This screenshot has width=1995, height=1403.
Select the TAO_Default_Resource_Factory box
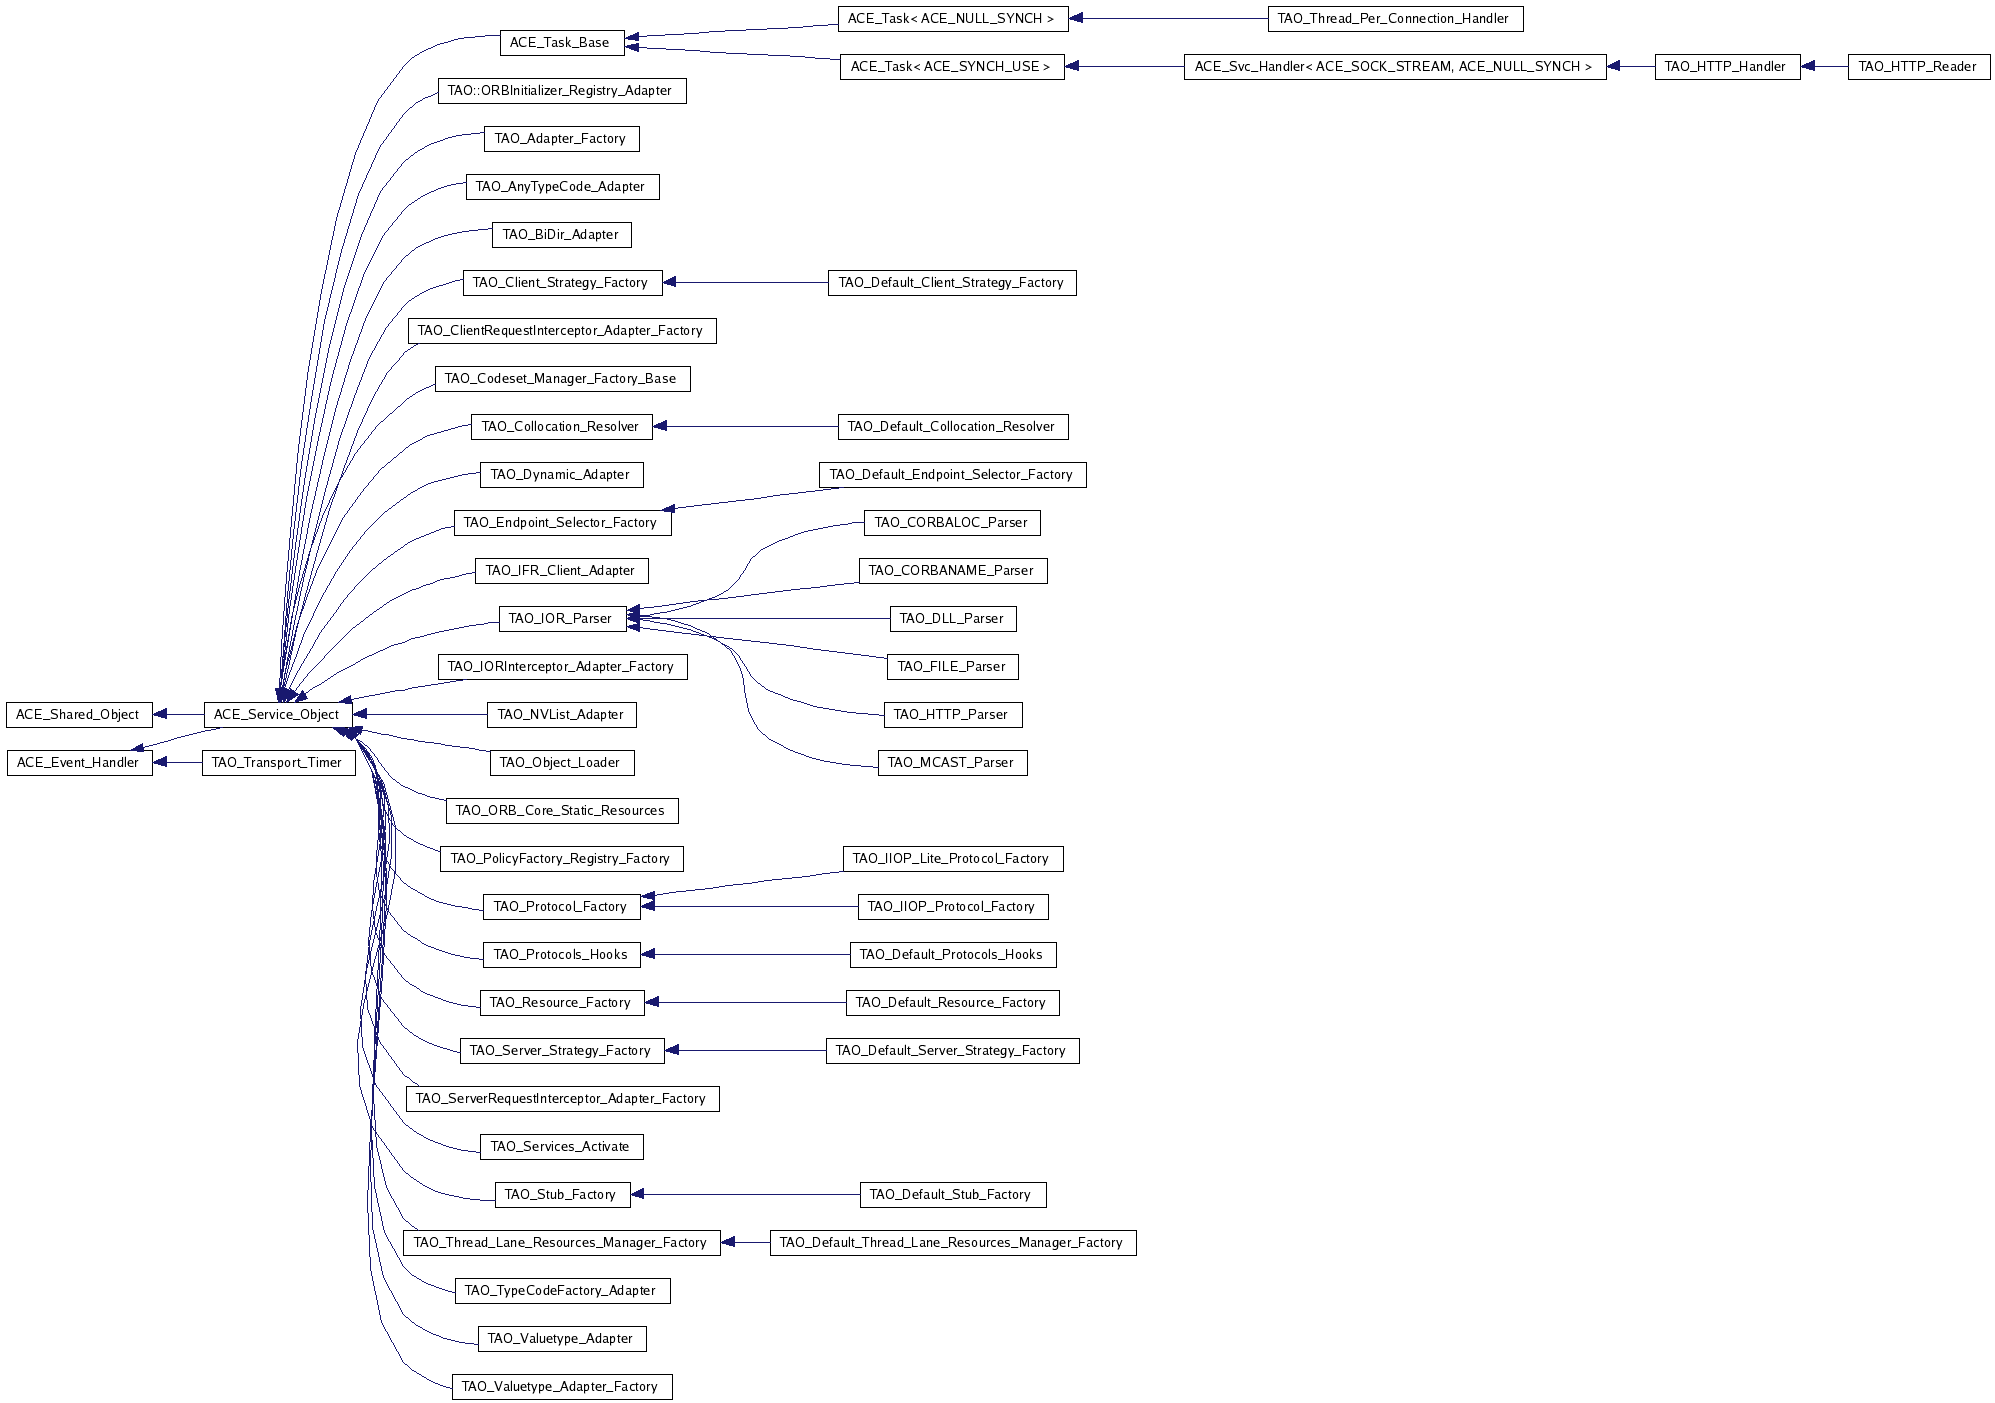pyautogui.click(x=951, y=1002)
